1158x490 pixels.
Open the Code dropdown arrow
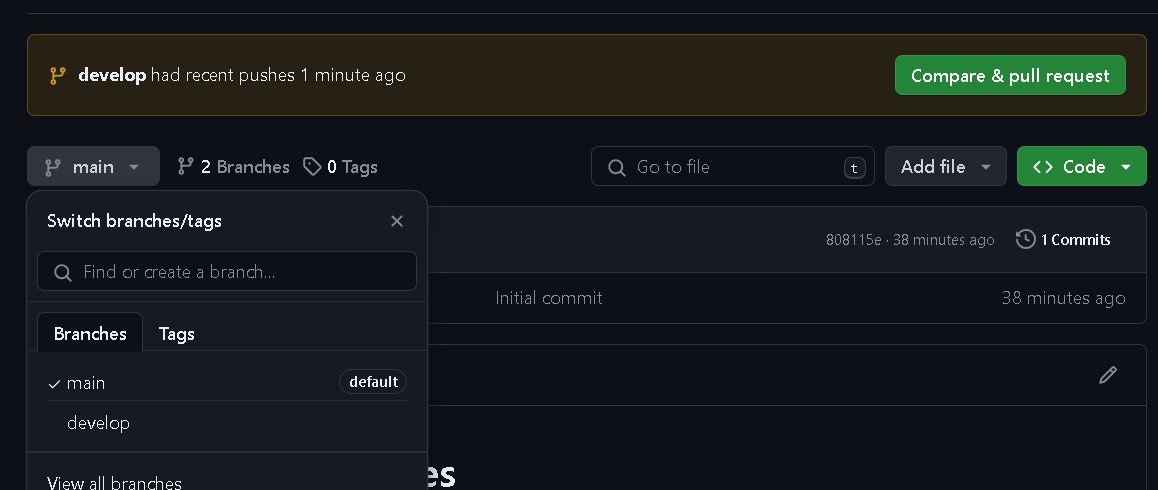coord(1126,167)
